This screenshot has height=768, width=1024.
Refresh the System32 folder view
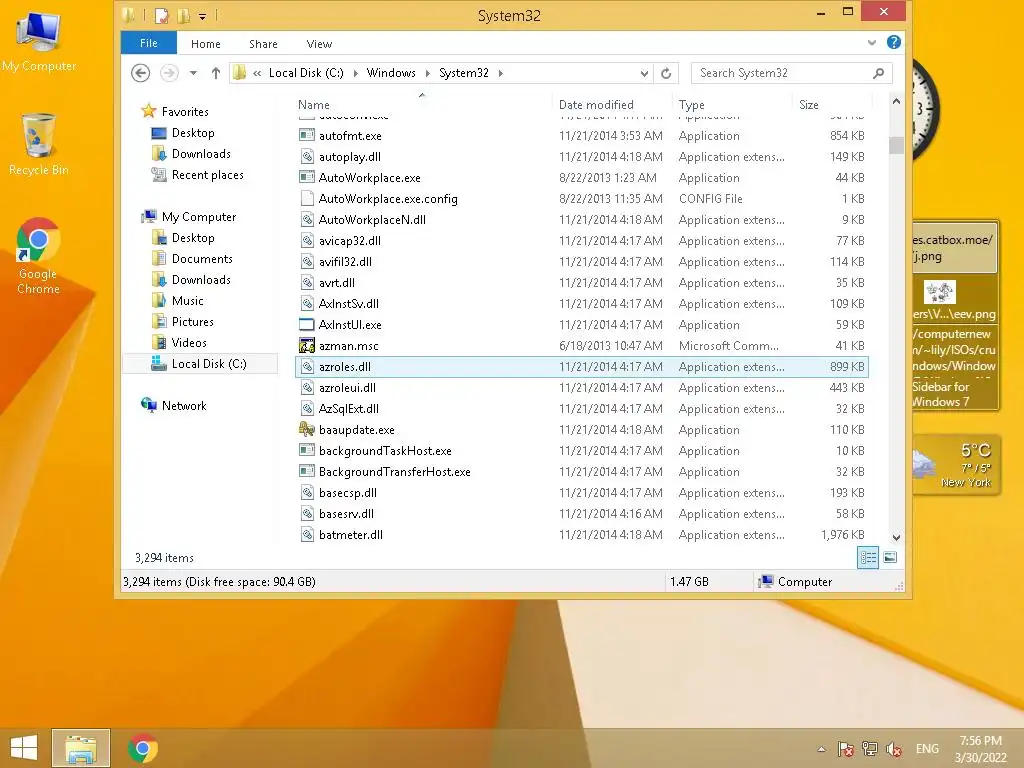click(x=666, y=73)
